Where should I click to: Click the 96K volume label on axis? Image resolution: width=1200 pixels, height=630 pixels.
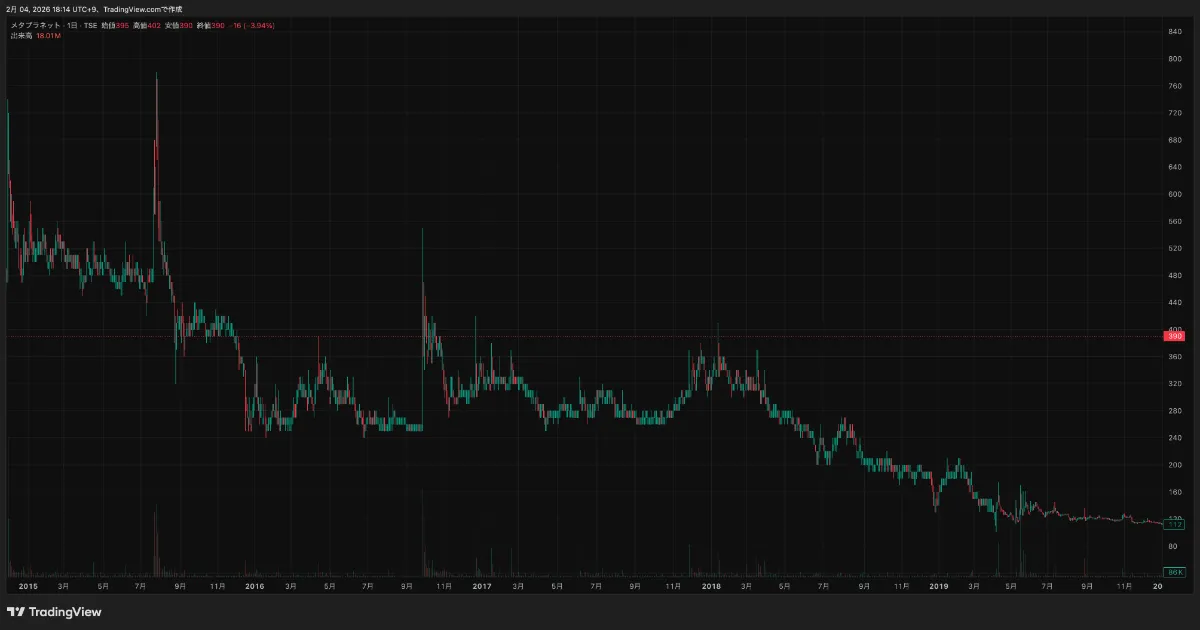click(1176, 572)
